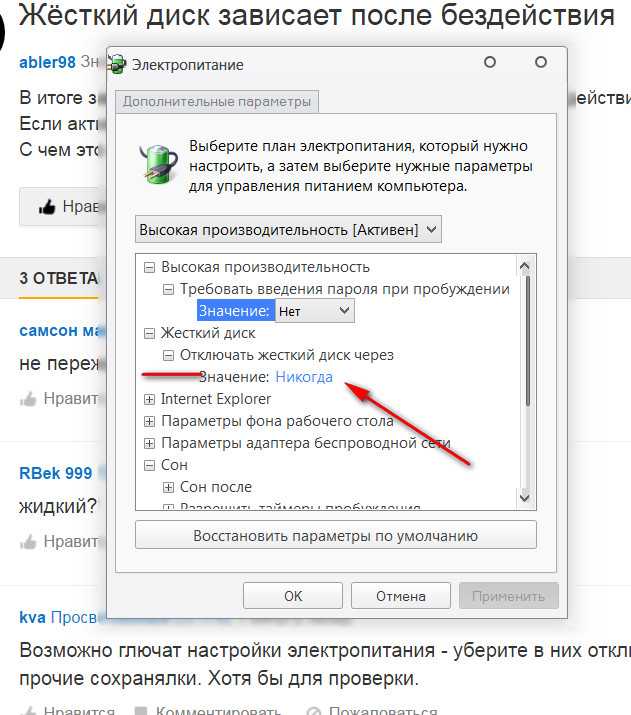The height and width of the screenshot is (715, 631).
Task: Click the left title-bar circle button of dialog
Action: (490, 62)
